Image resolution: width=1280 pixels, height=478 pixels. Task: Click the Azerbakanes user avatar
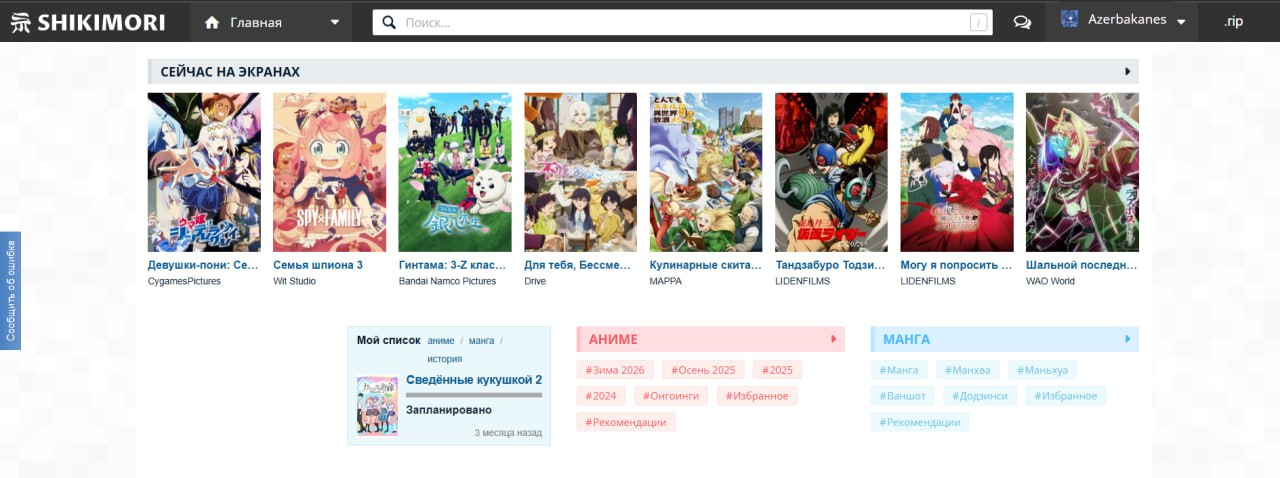coord(1069,19)
